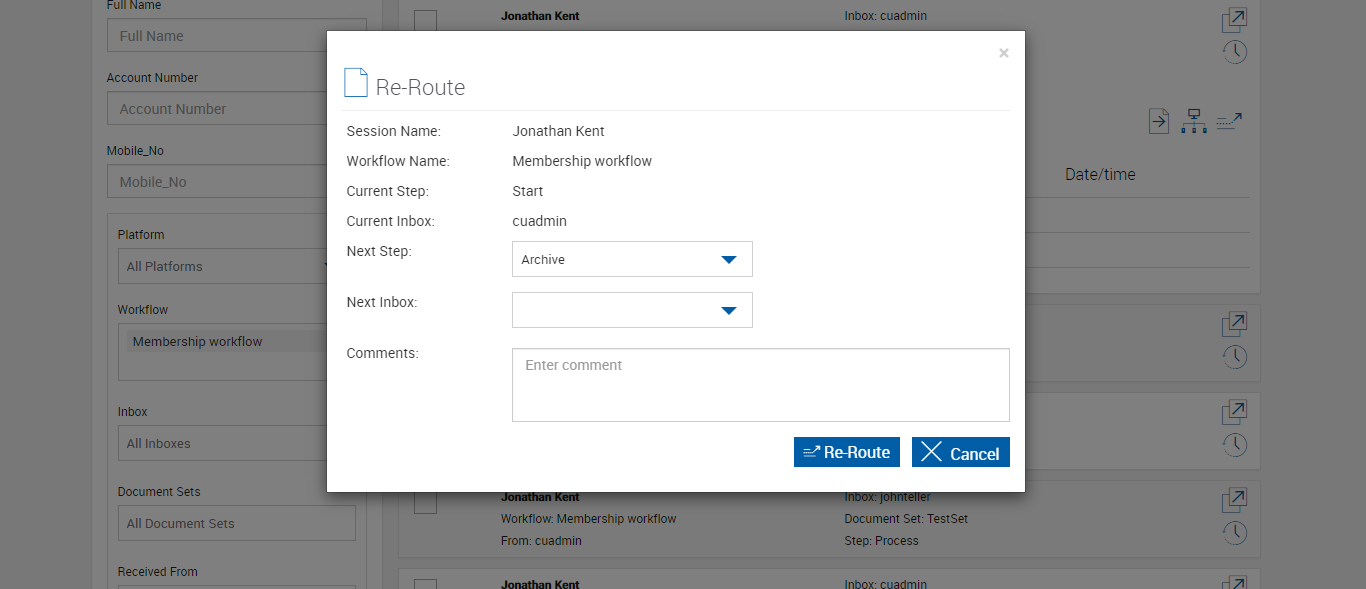Select Membership workflow in the Workflow filter

197,342
